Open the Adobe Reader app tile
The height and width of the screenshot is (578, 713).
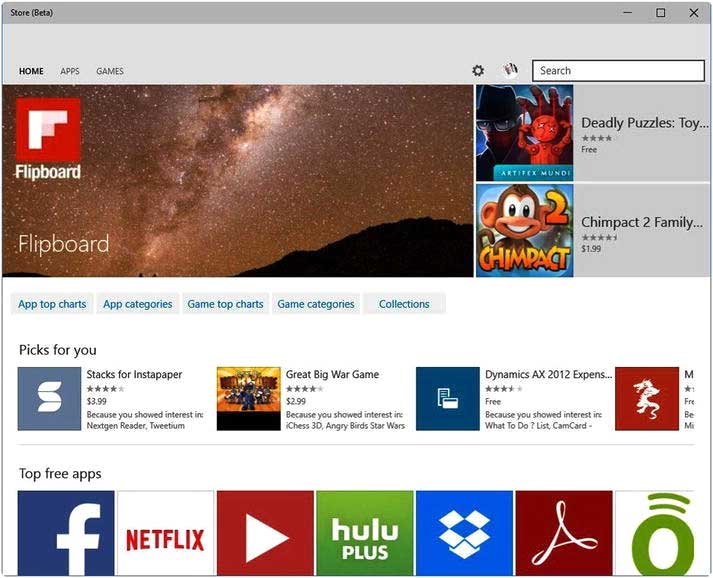pos(563,533)
